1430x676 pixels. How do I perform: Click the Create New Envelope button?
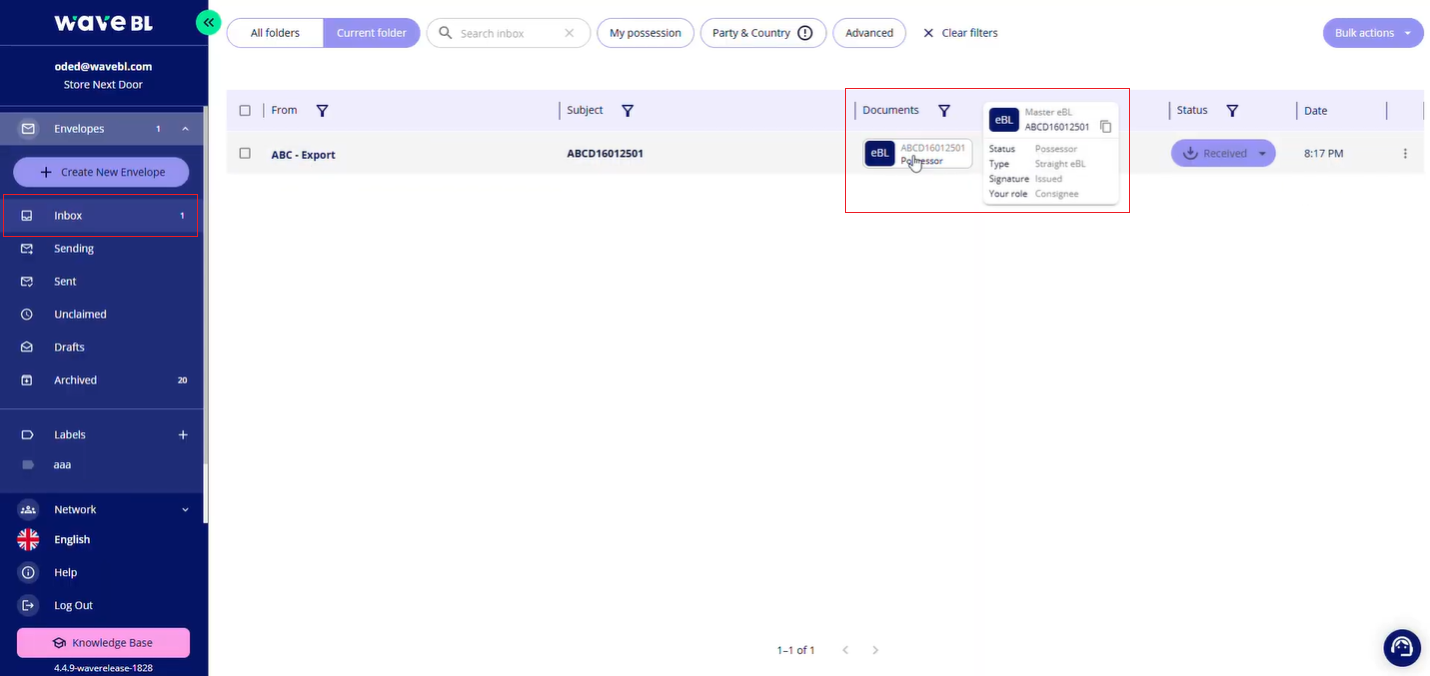point(101,172)
